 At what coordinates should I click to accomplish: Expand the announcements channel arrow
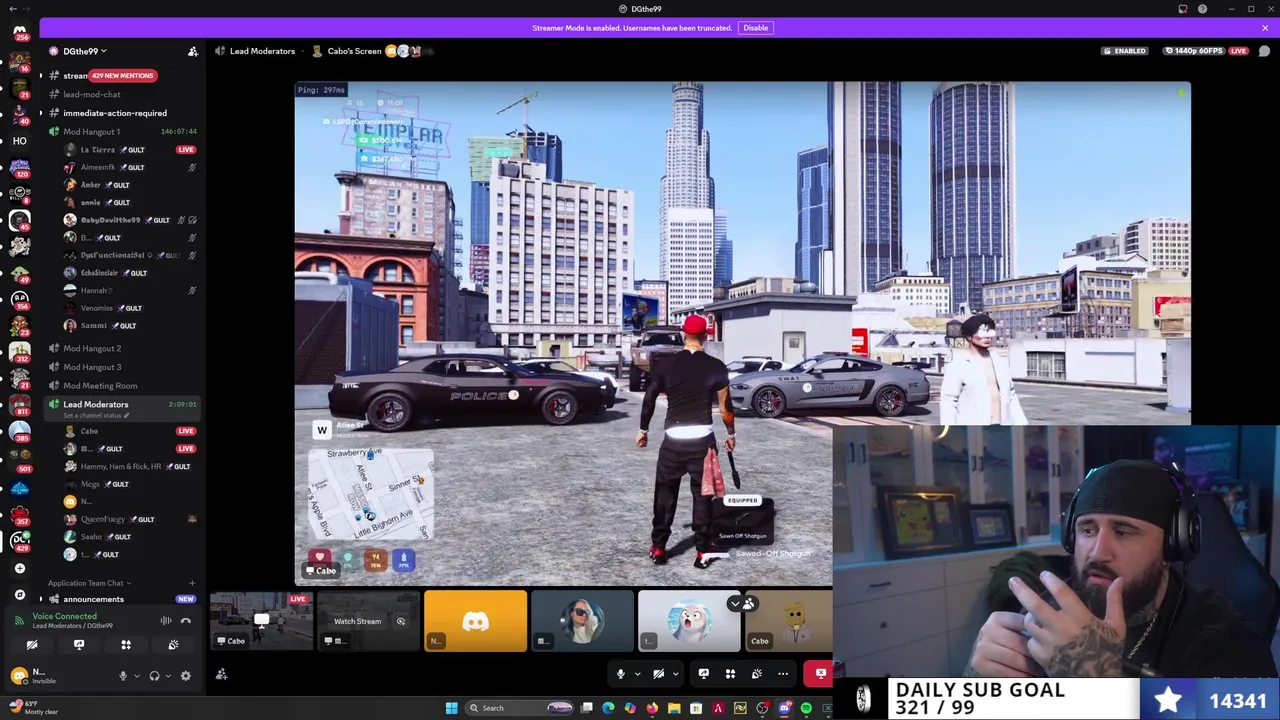(x=41, y=599)
